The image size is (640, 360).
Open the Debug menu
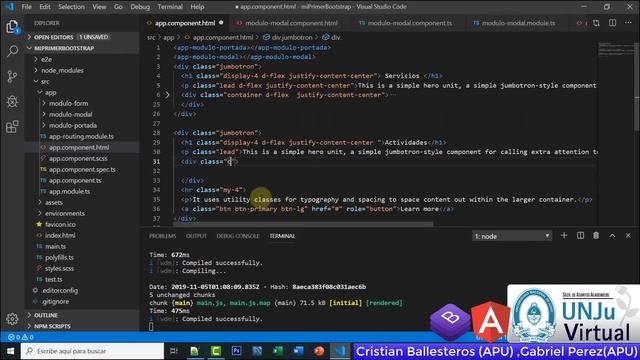pyautogui.click(x=140, y=7)
